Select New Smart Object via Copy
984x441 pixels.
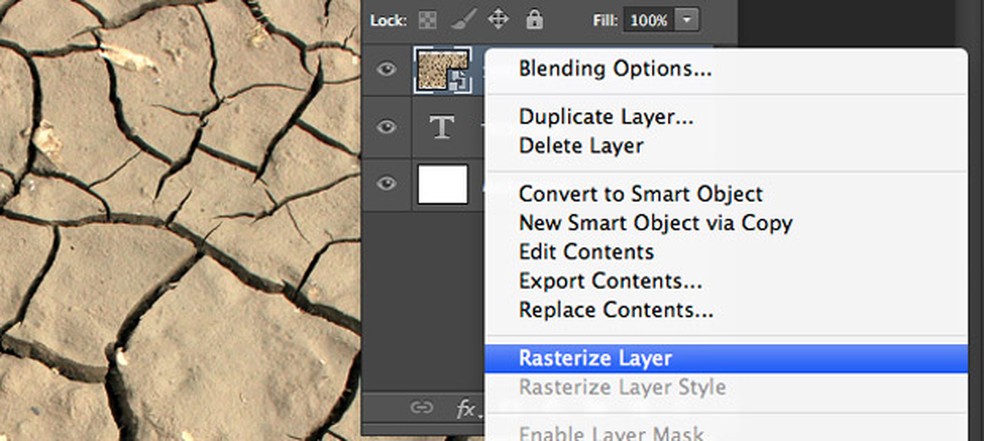[655, 223]
